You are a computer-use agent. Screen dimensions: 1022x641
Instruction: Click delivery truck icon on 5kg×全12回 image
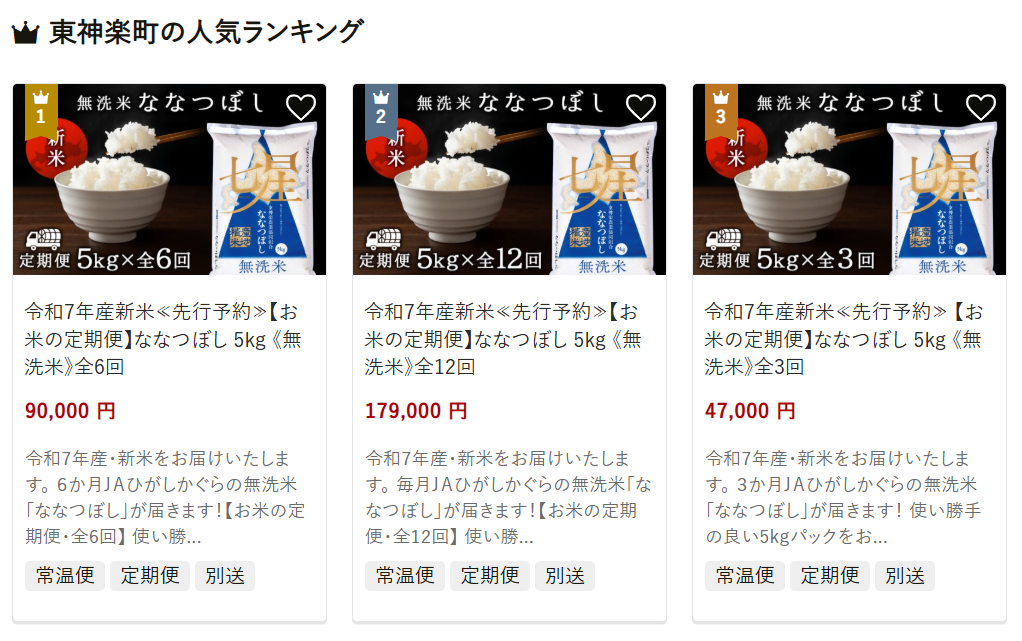[384, 239]
